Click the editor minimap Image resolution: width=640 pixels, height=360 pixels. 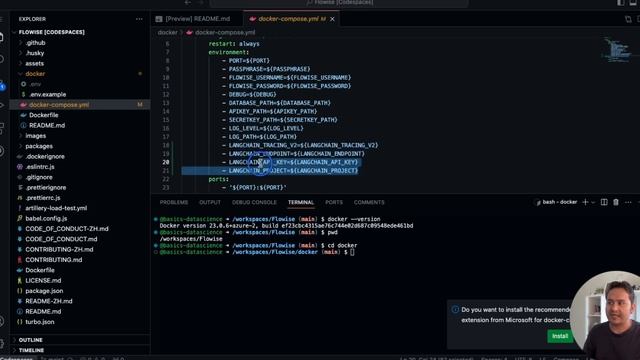[x=618, y=50]
